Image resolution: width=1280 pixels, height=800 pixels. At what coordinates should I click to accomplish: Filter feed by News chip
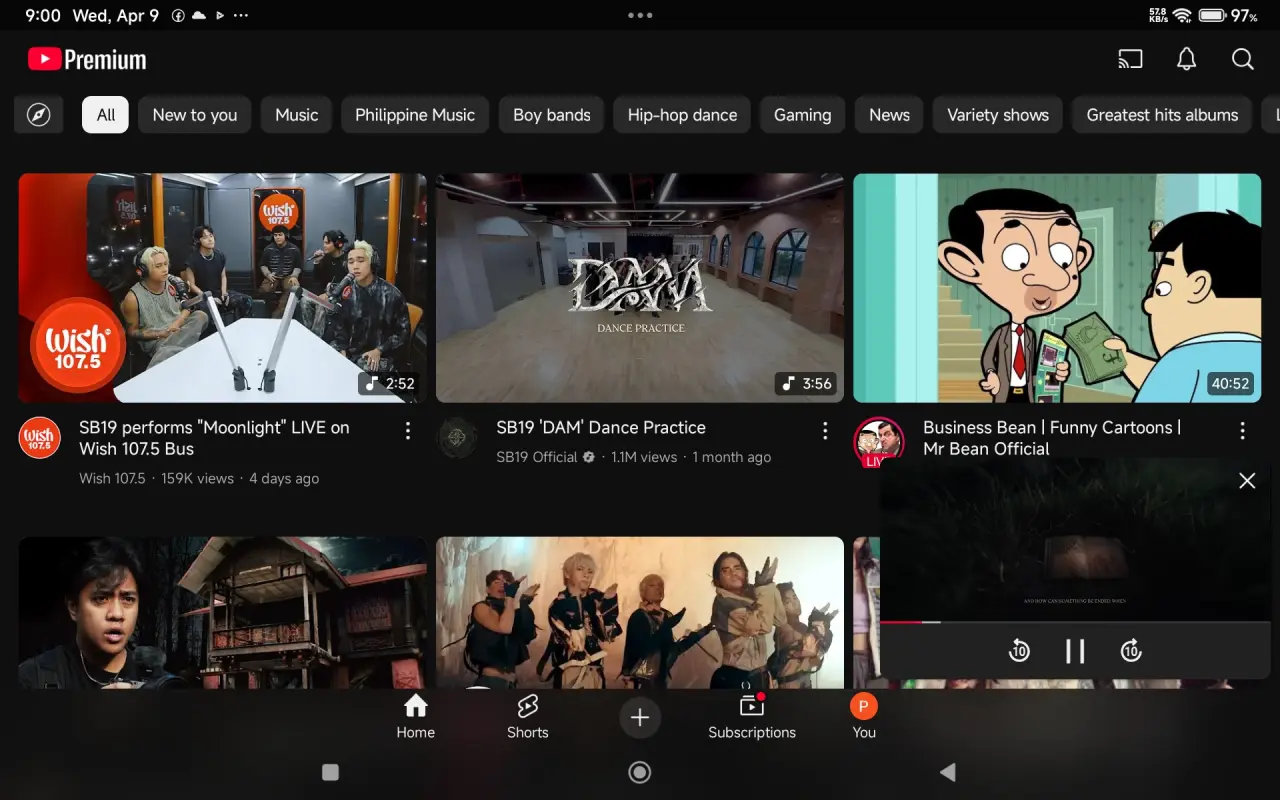(x=890, y=115)
